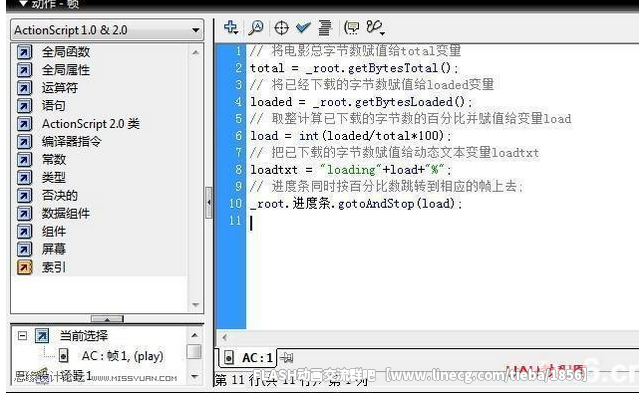This screenshot has width=639, height=394.
Task: Click the pin script icon beside AC:1
Action: click(x=286, y=358)
